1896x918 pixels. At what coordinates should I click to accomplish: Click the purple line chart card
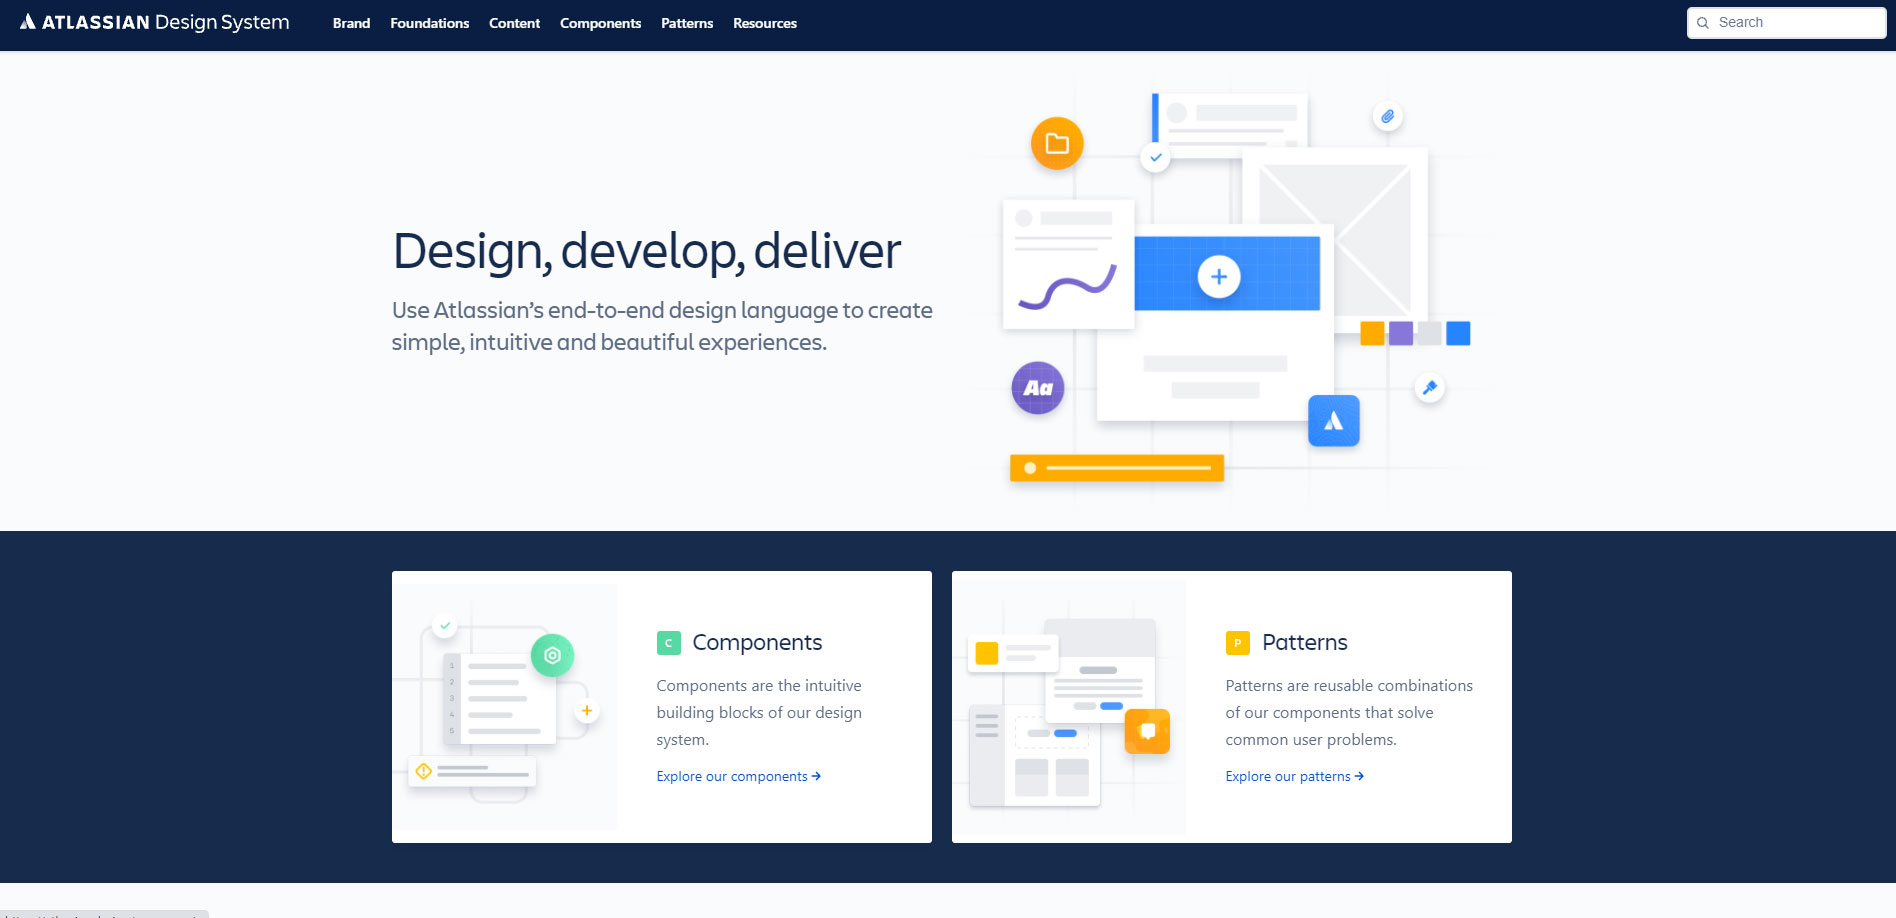(x=1068, y=265)
